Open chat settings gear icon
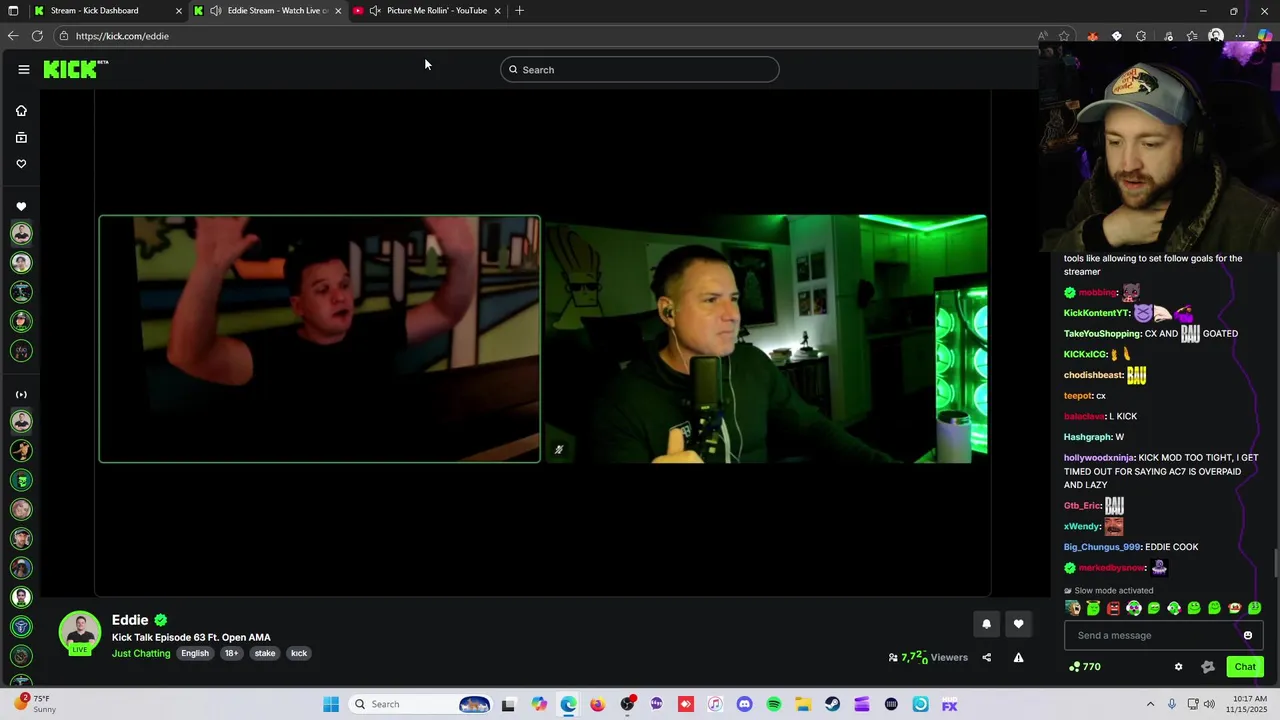The image size is (1280, 720). pyautogui.click(x=1178, y=667)
